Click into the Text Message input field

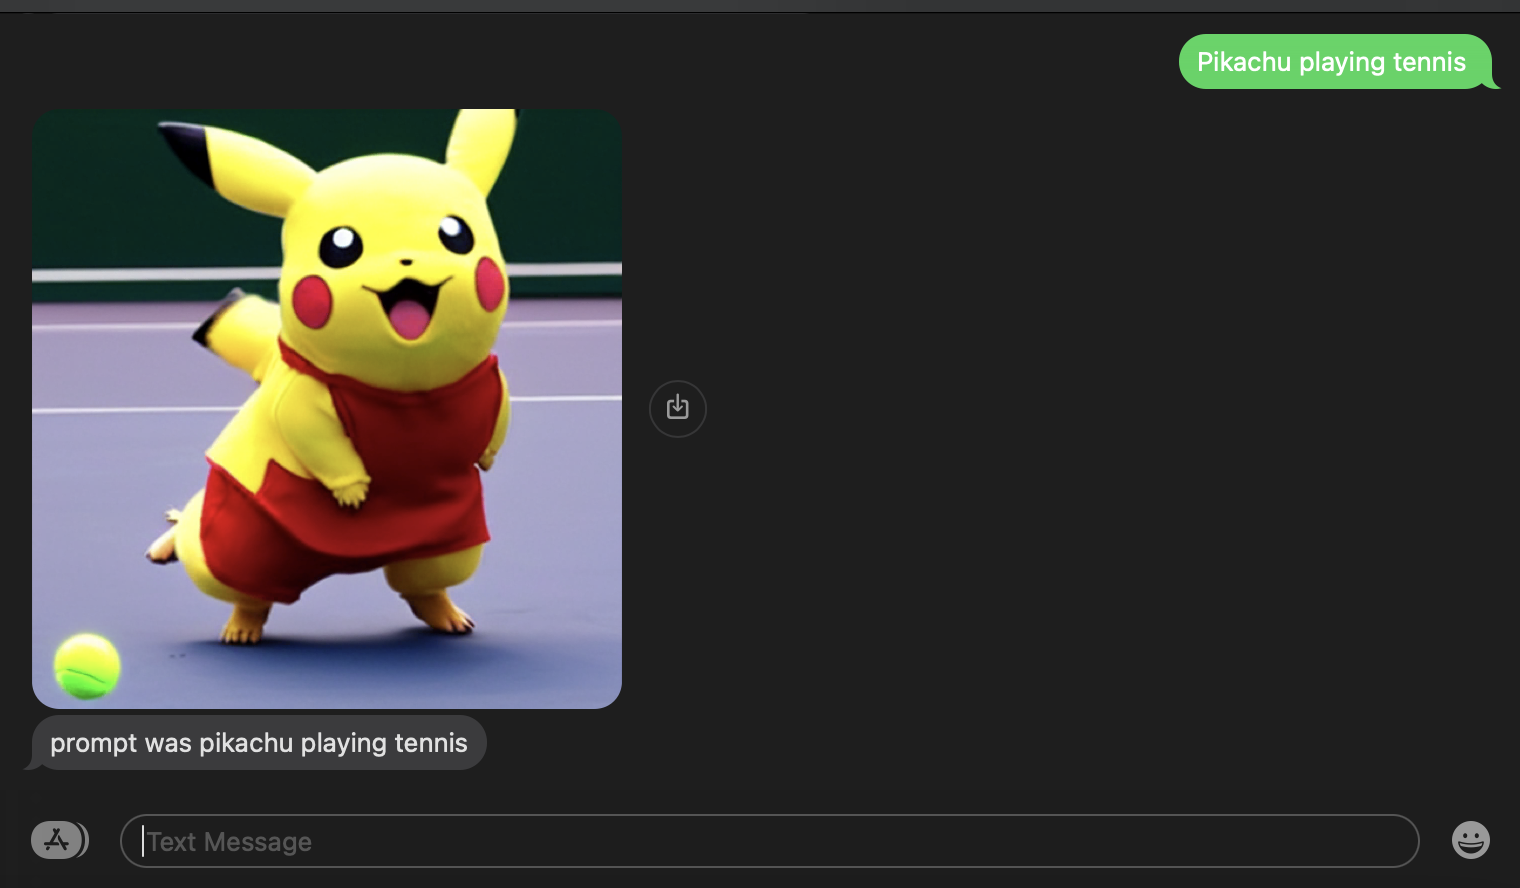769,841
